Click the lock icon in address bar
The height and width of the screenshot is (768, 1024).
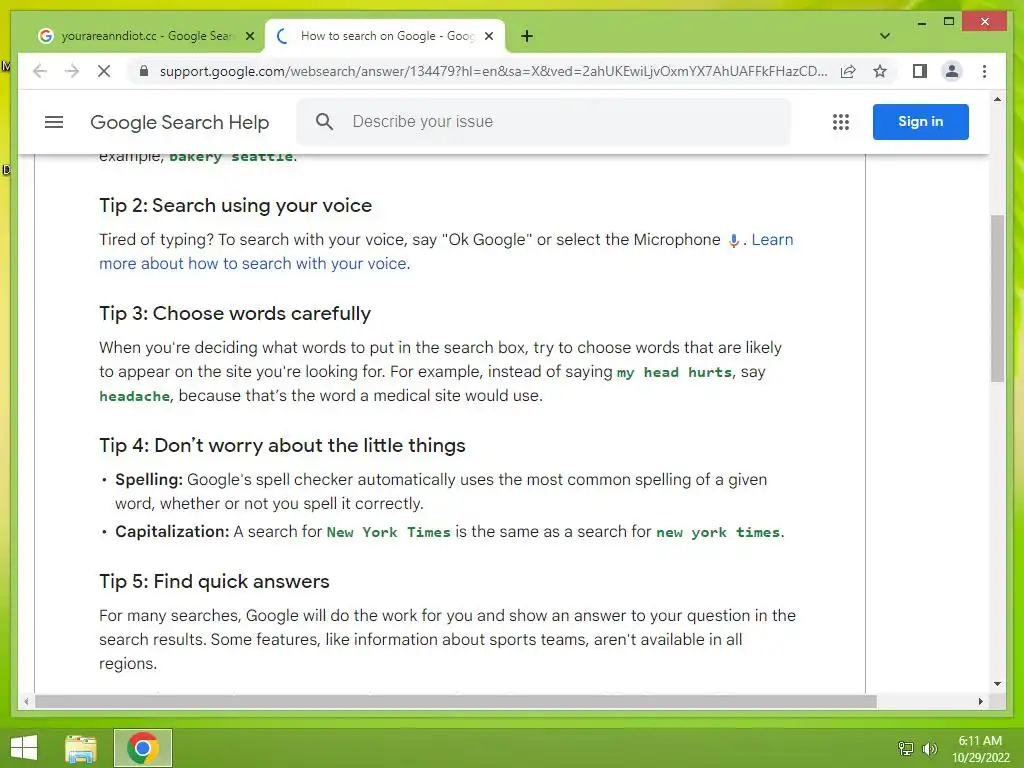click(144, 71)
